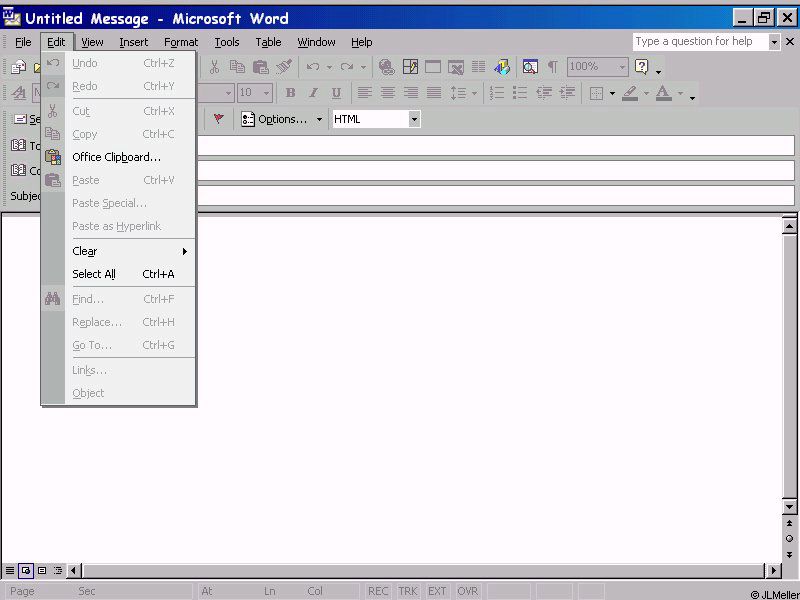Open the Insert Hyperlink globe icon
Screen dimensions: 800x600
(x=386, y=67)
